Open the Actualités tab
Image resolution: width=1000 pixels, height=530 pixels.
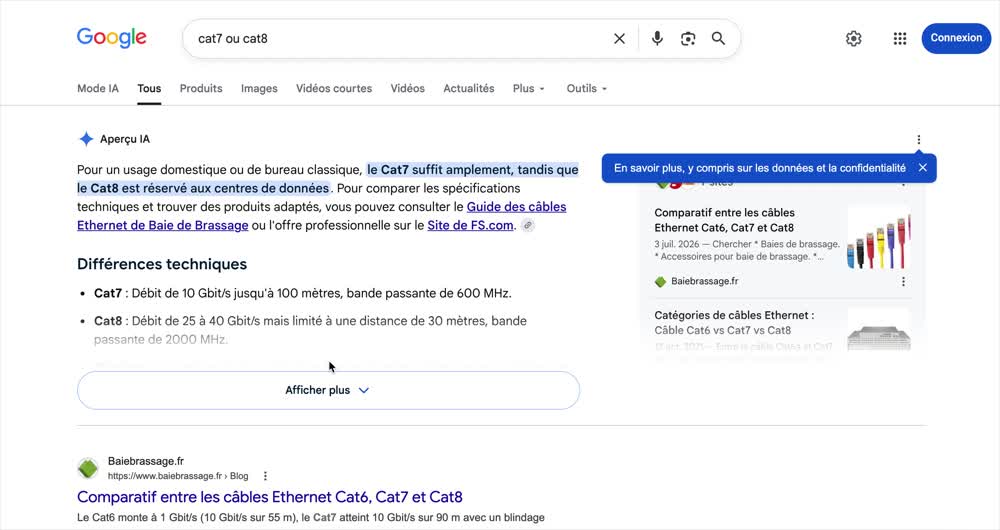[x=469, y=89]
